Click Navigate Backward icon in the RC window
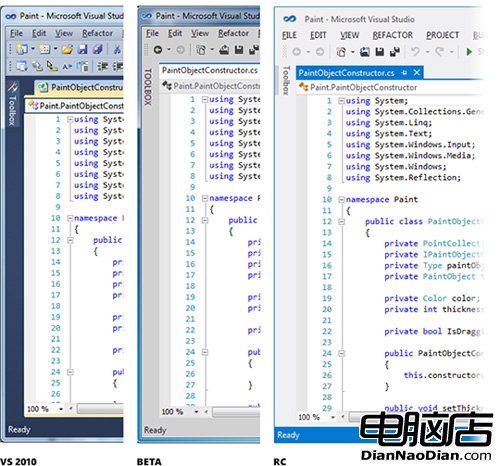 (x=297, y=52)
